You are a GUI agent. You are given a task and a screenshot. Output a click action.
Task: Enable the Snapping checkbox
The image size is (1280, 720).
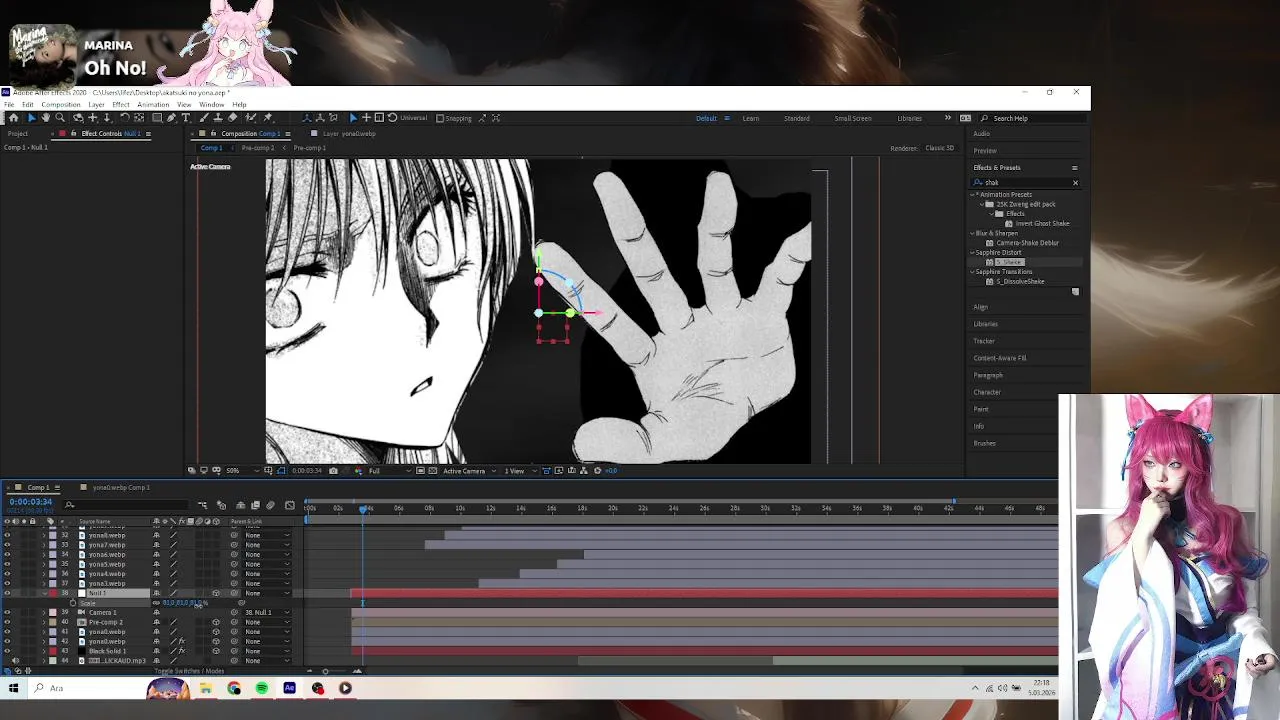[x=440, y=118]
